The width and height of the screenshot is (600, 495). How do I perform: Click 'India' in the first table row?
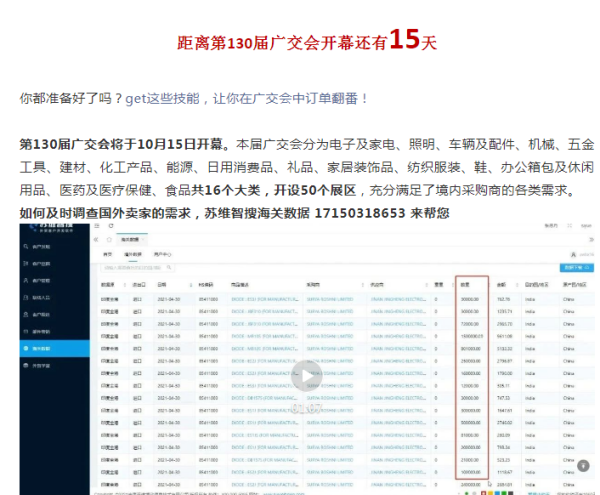tap(530, 299)
